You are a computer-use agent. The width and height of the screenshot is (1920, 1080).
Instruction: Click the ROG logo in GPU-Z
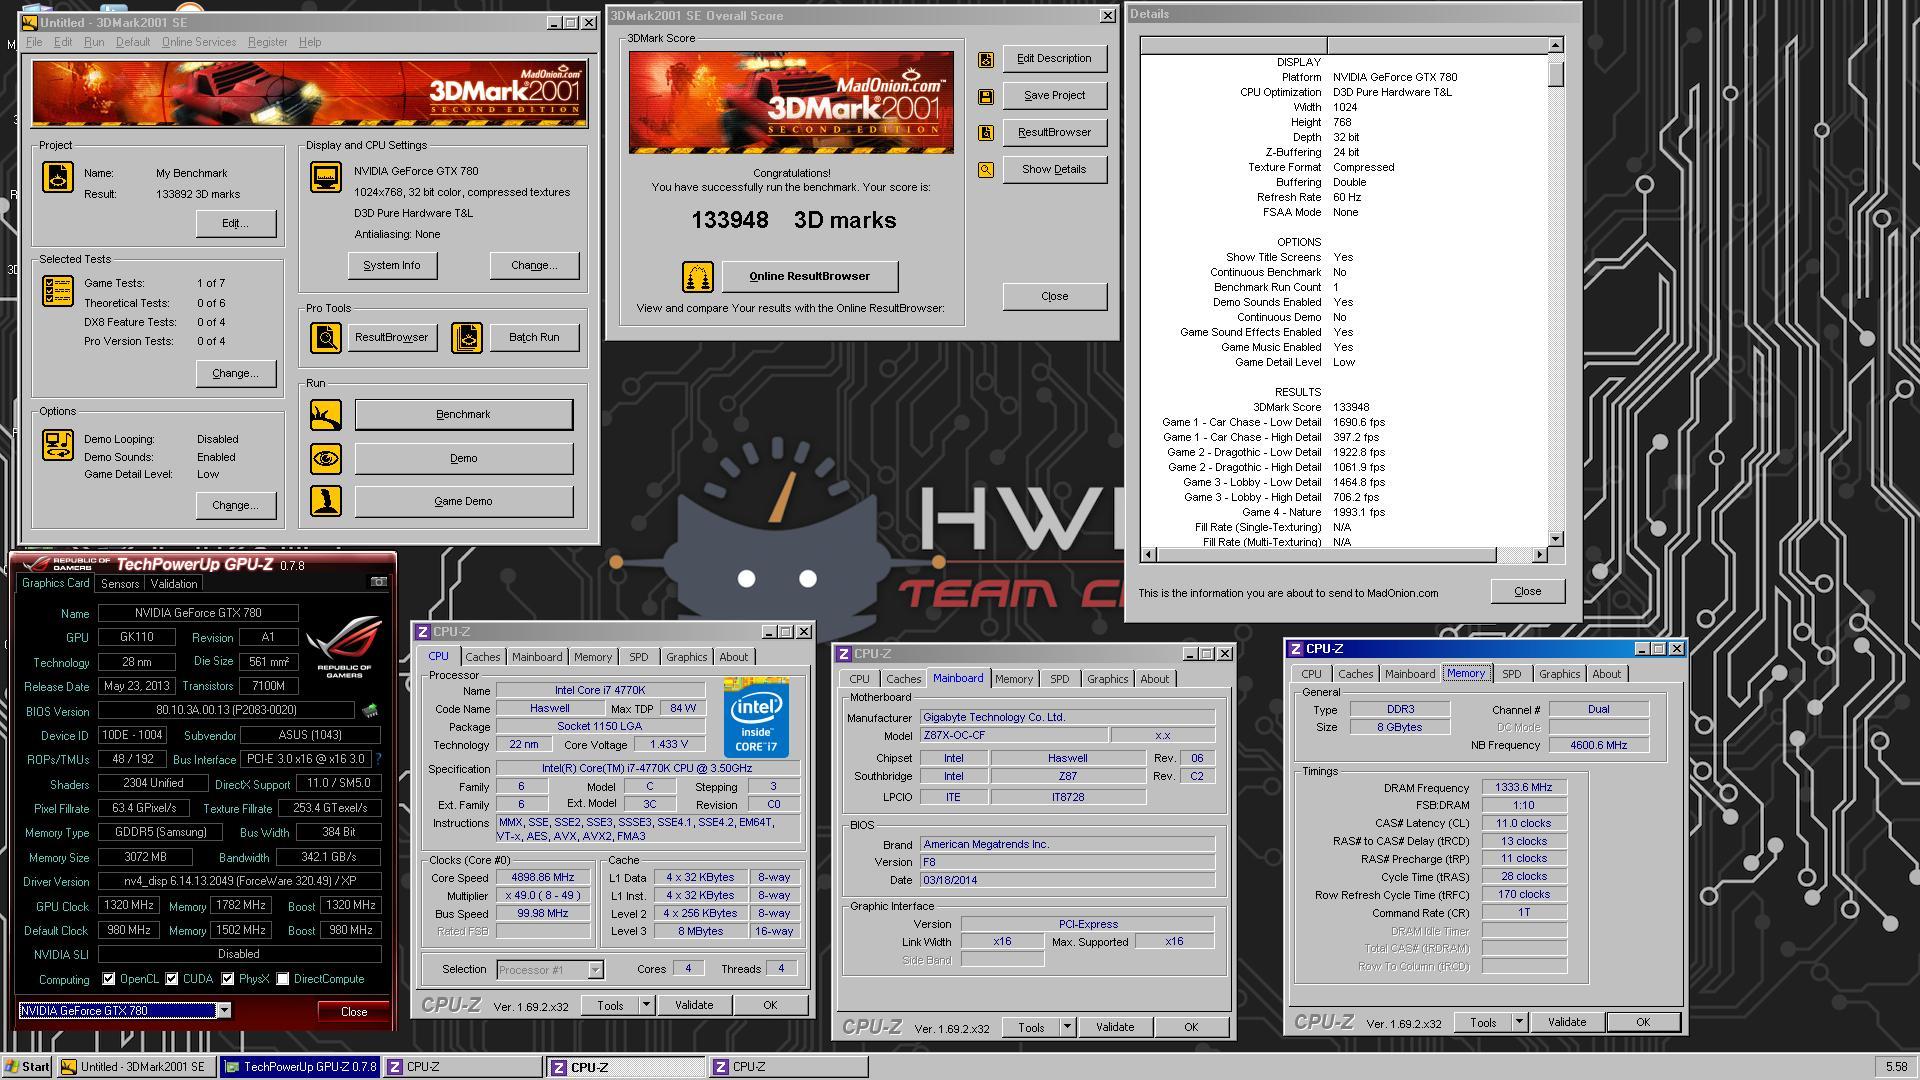[344, 647]
